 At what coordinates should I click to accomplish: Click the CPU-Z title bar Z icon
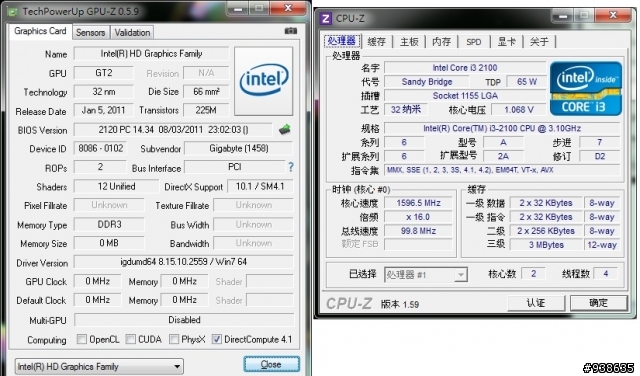point(325,18)
